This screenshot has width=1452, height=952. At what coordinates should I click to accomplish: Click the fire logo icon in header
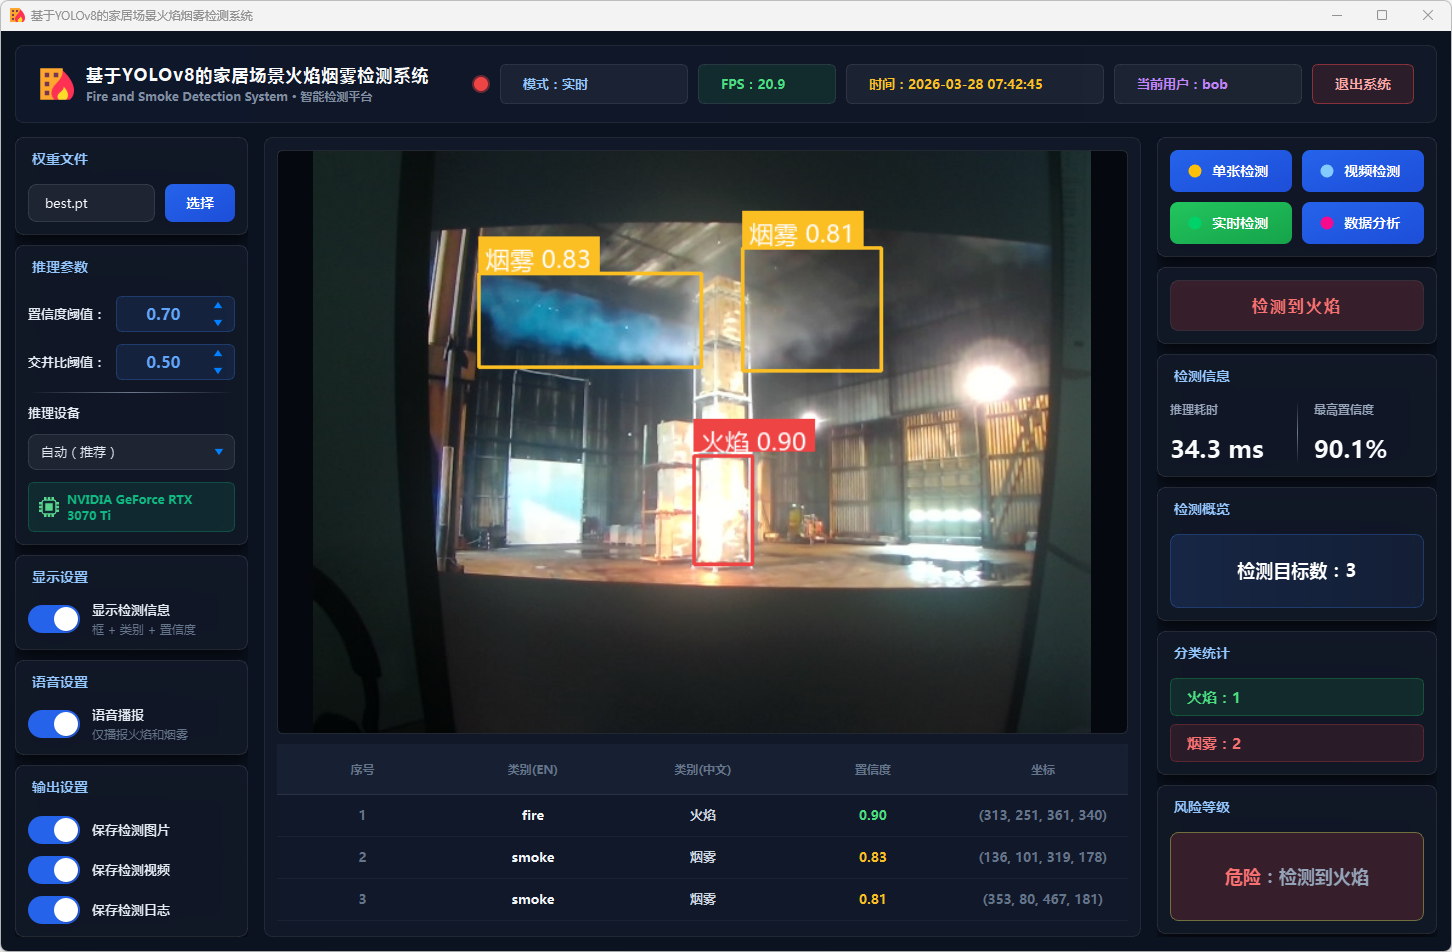coord(57,84)
